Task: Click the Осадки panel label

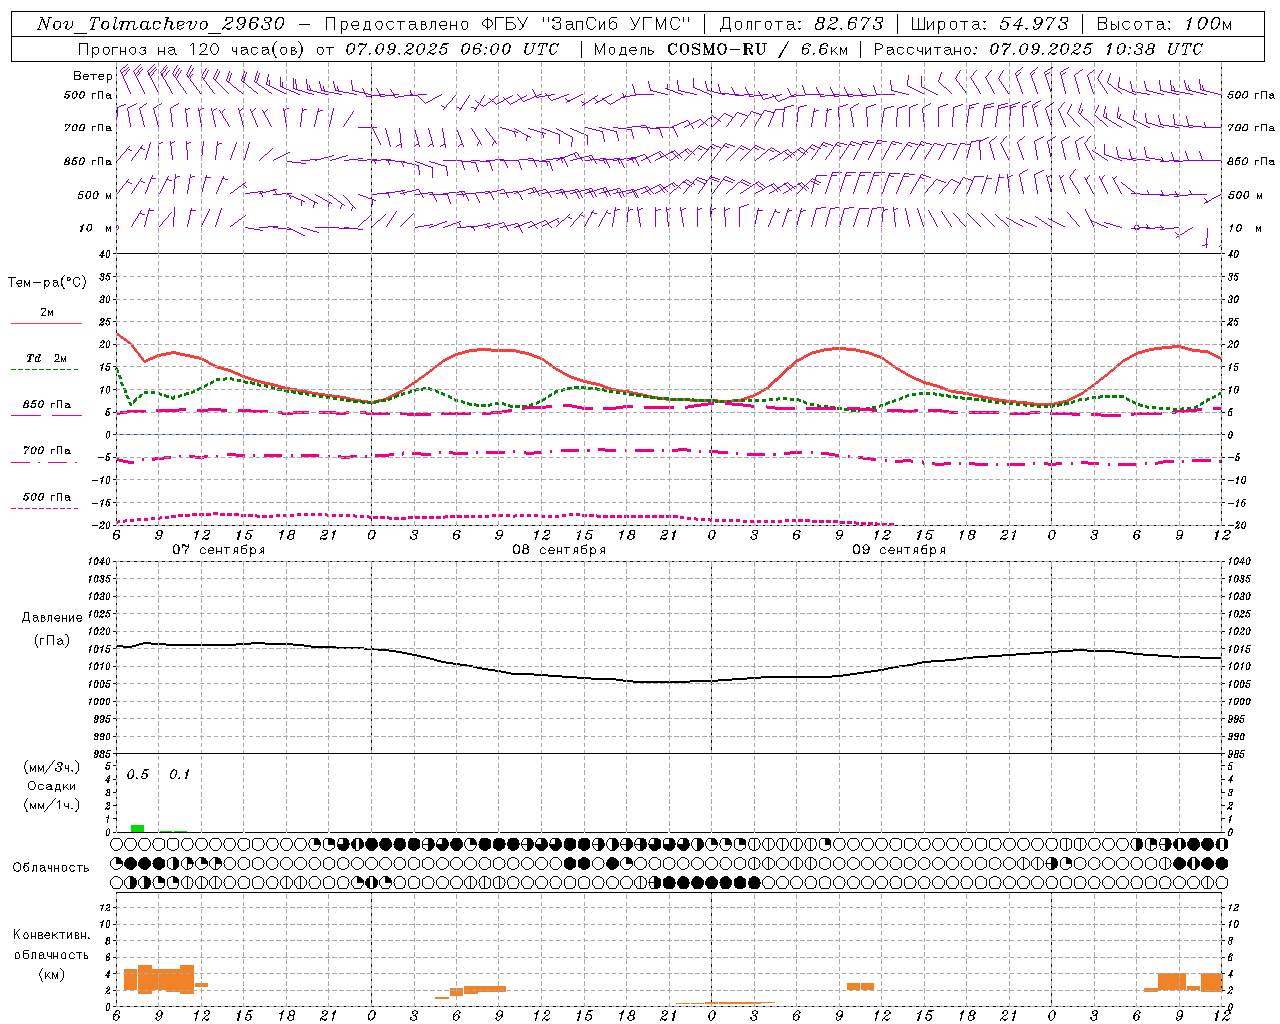Action: point(52,786)
